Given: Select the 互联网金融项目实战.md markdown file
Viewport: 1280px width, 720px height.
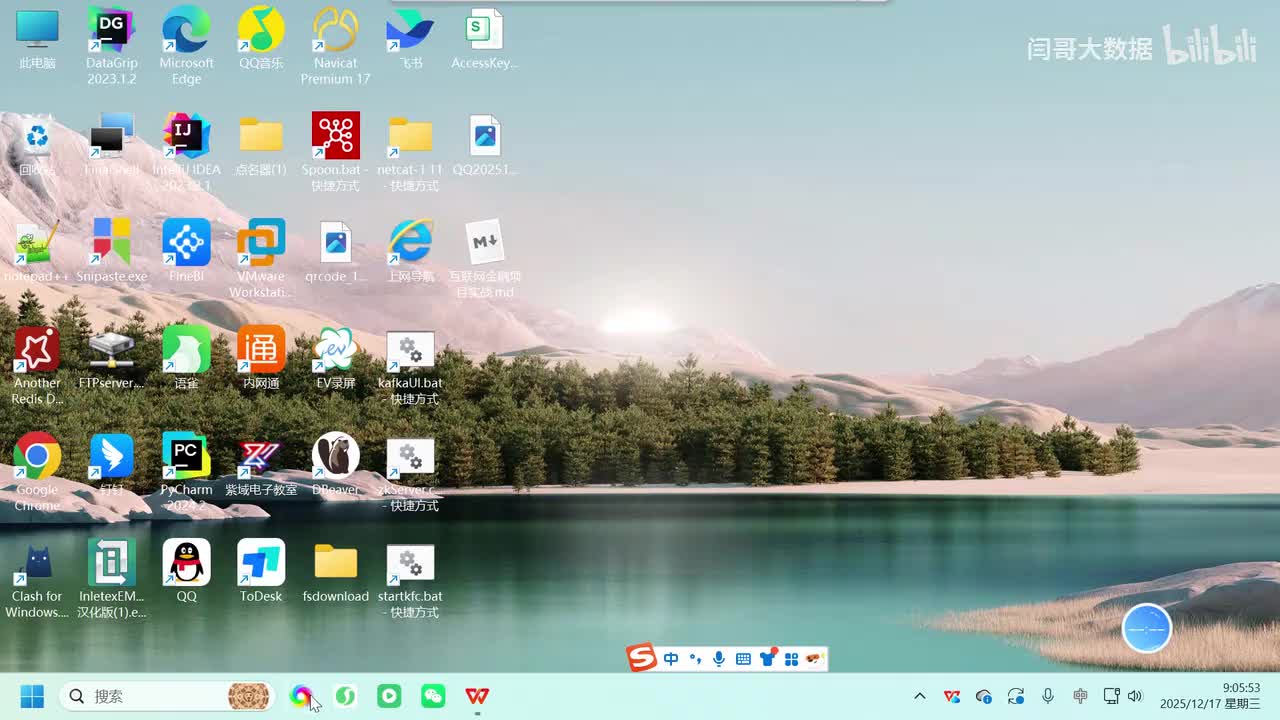Looking at the screenshot, I should pyautogui.click(x=484, y=259).
